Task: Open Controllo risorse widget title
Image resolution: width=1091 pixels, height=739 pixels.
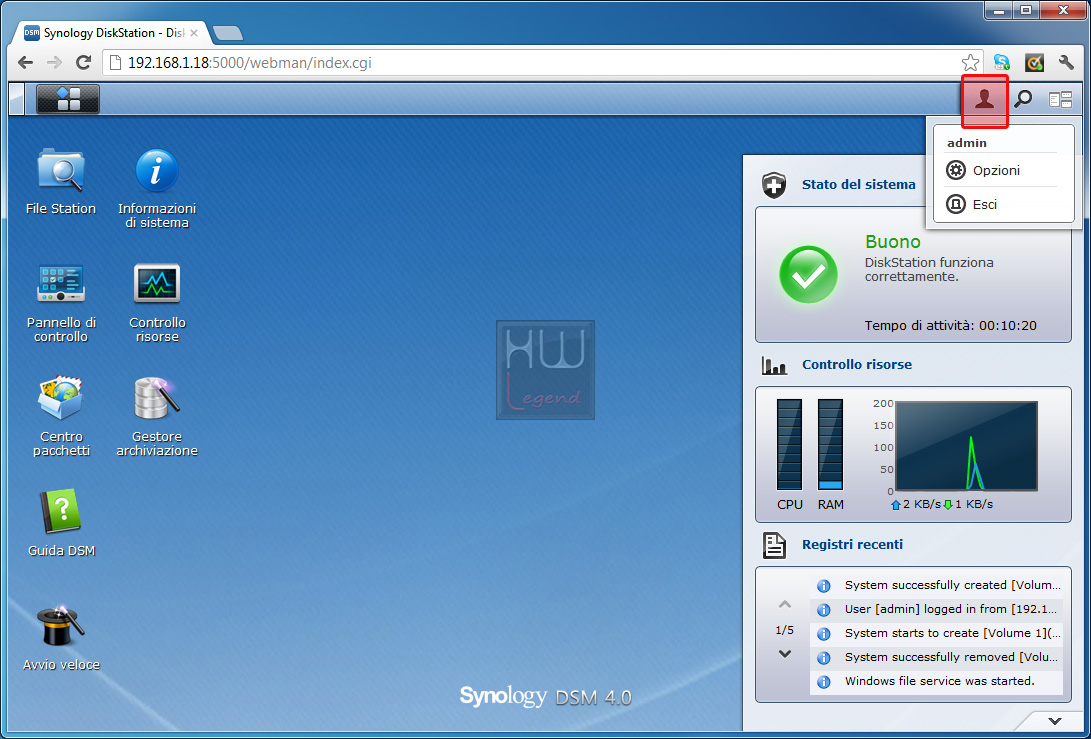Action: point(857,364)
